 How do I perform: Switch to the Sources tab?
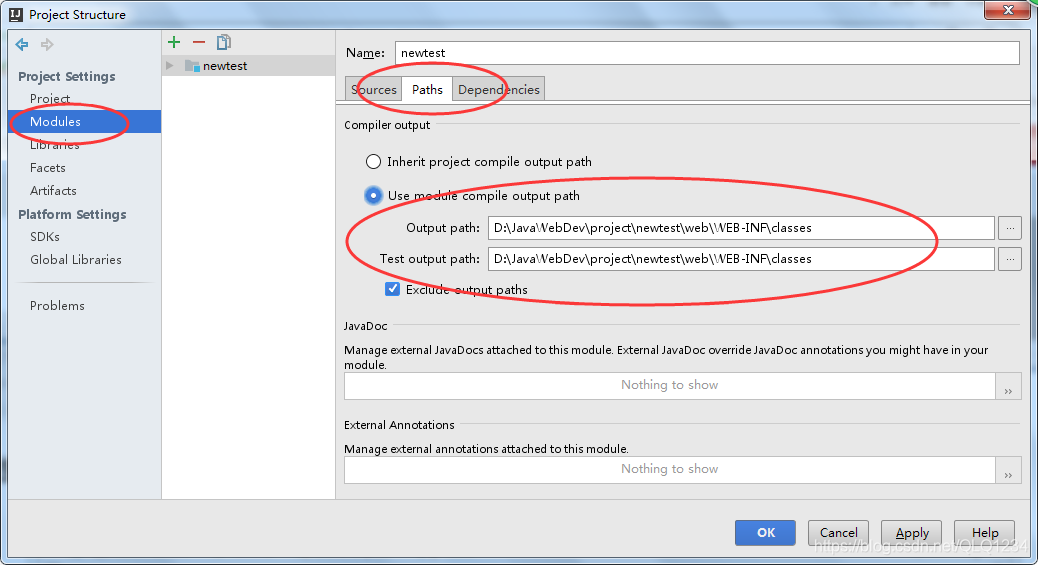point(373,89)
